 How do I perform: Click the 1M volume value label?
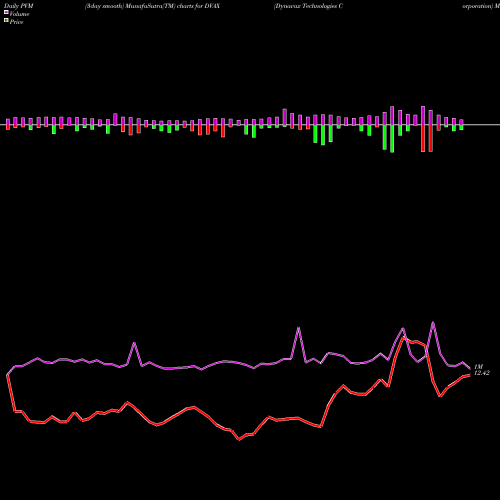tap(478, 367)
